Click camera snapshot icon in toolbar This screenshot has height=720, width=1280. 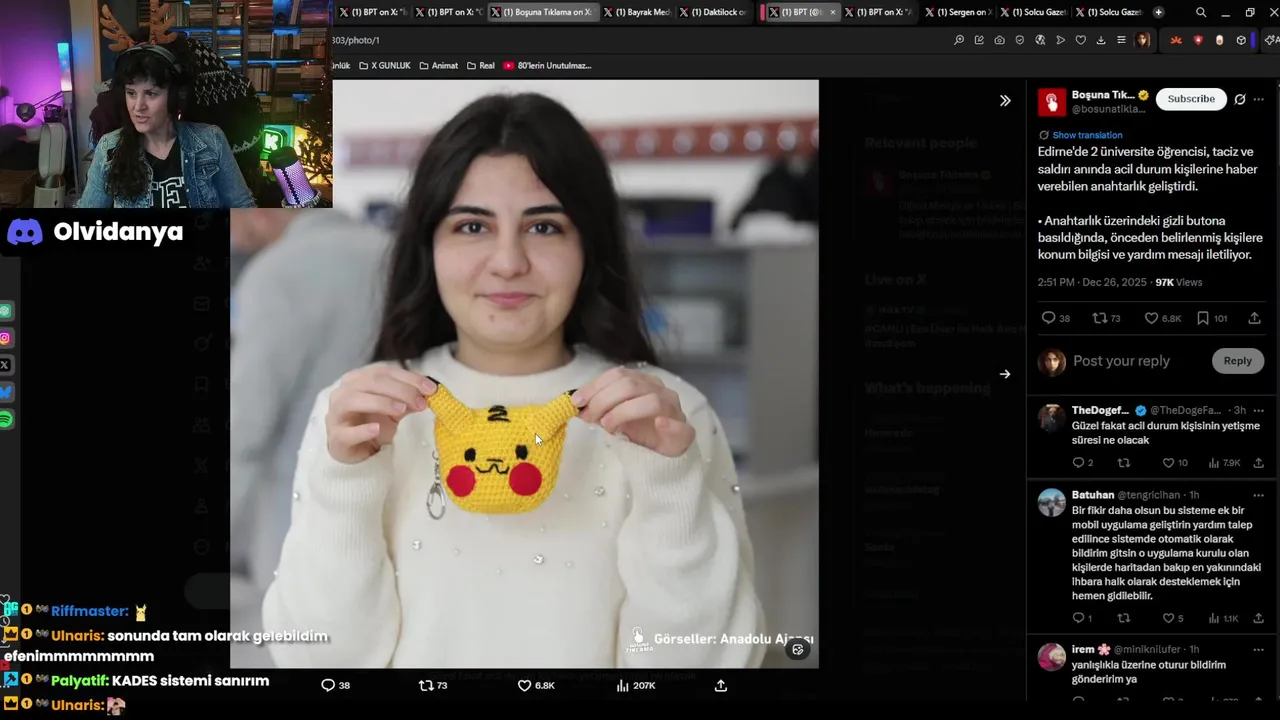[1000, 40]
